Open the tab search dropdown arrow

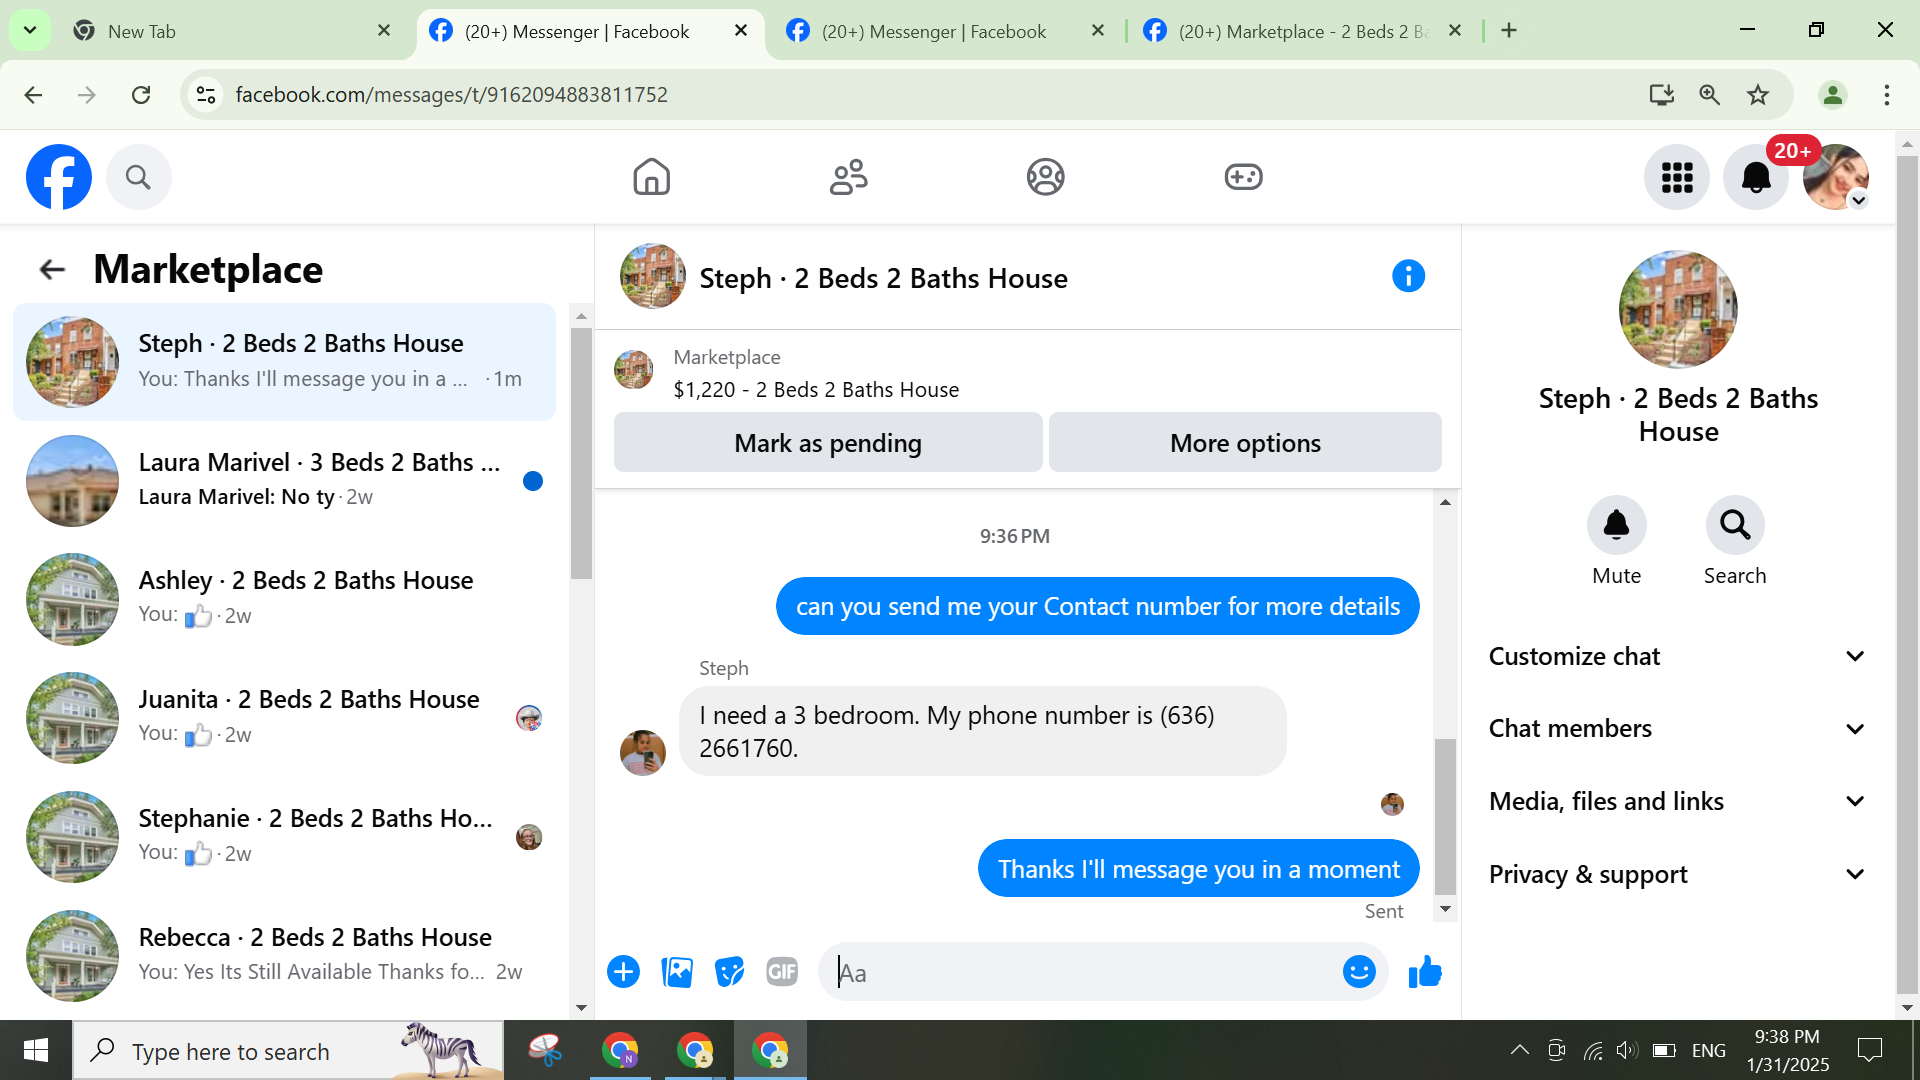pyautogui.click(x=30, y=31)
